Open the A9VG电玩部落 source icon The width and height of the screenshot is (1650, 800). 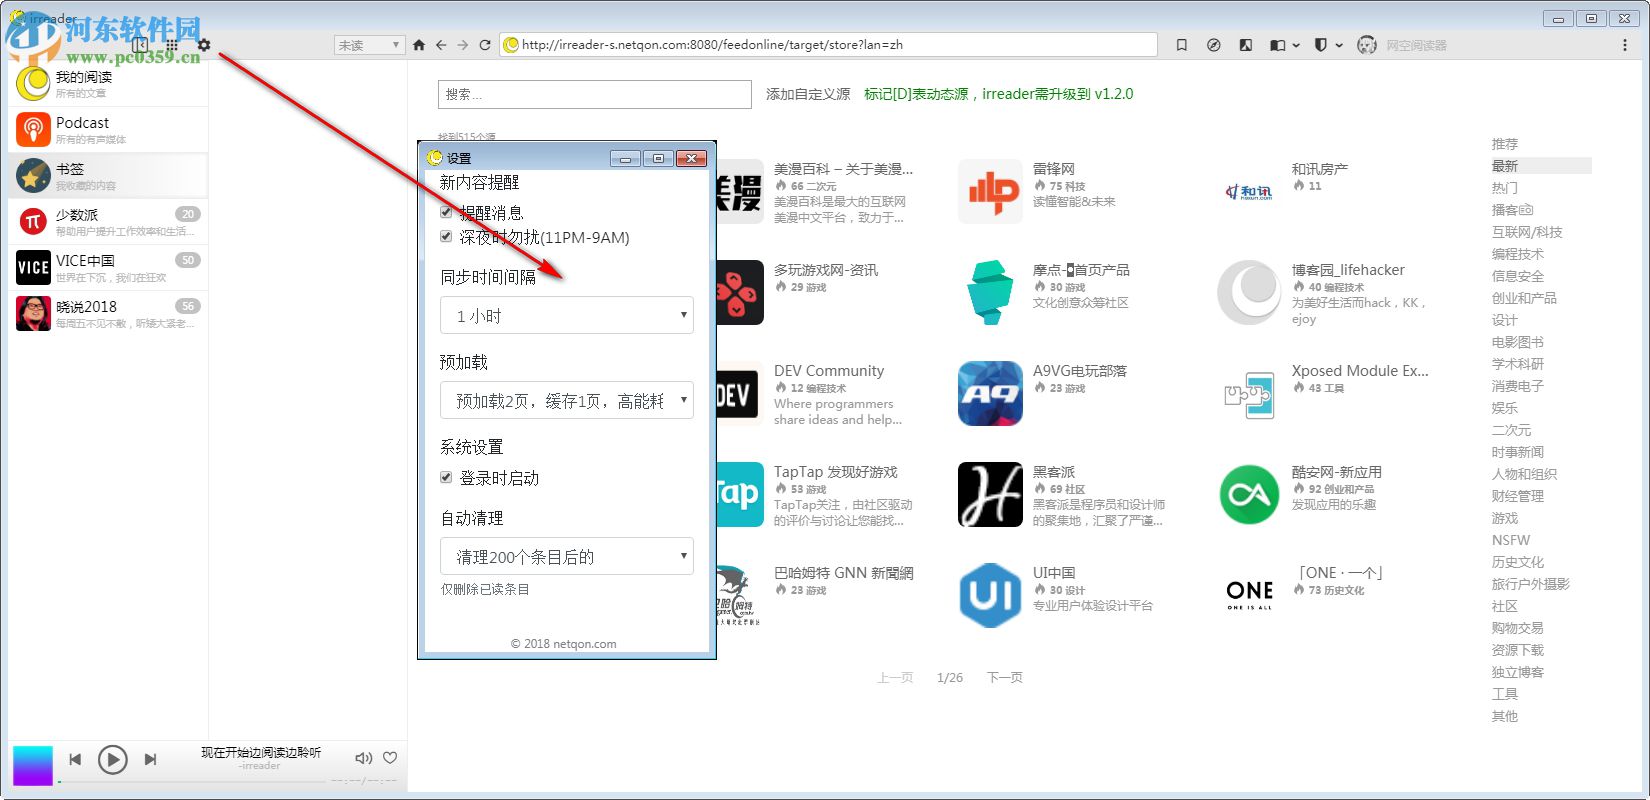pyautogui.click(x=990, y=393)
